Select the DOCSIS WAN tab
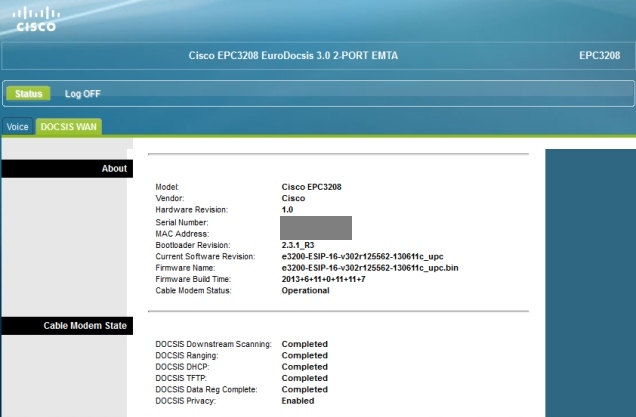Viewport: 636px width, 417px height. pos(69,127)
